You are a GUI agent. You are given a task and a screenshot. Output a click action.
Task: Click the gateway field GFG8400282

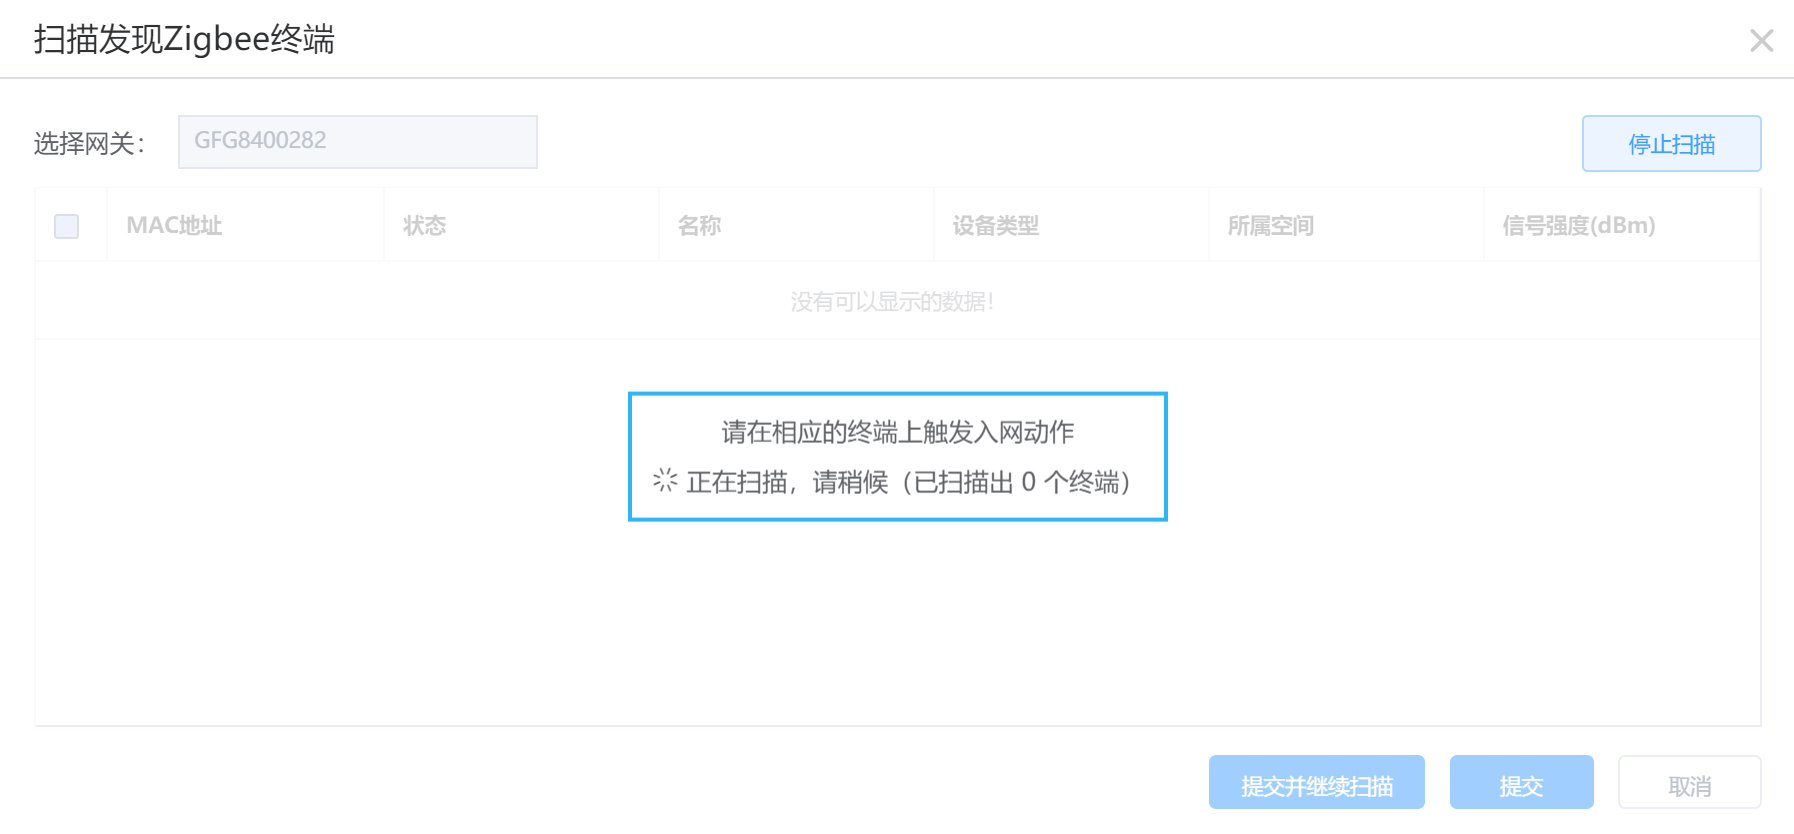point(357,141)
